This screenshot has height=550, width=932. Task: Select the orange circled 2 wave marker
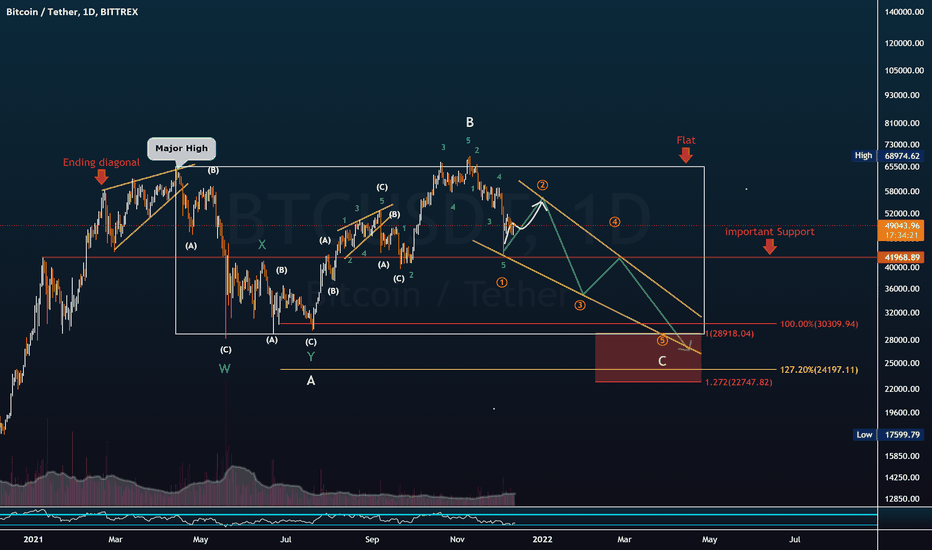(x=542, y=186)
